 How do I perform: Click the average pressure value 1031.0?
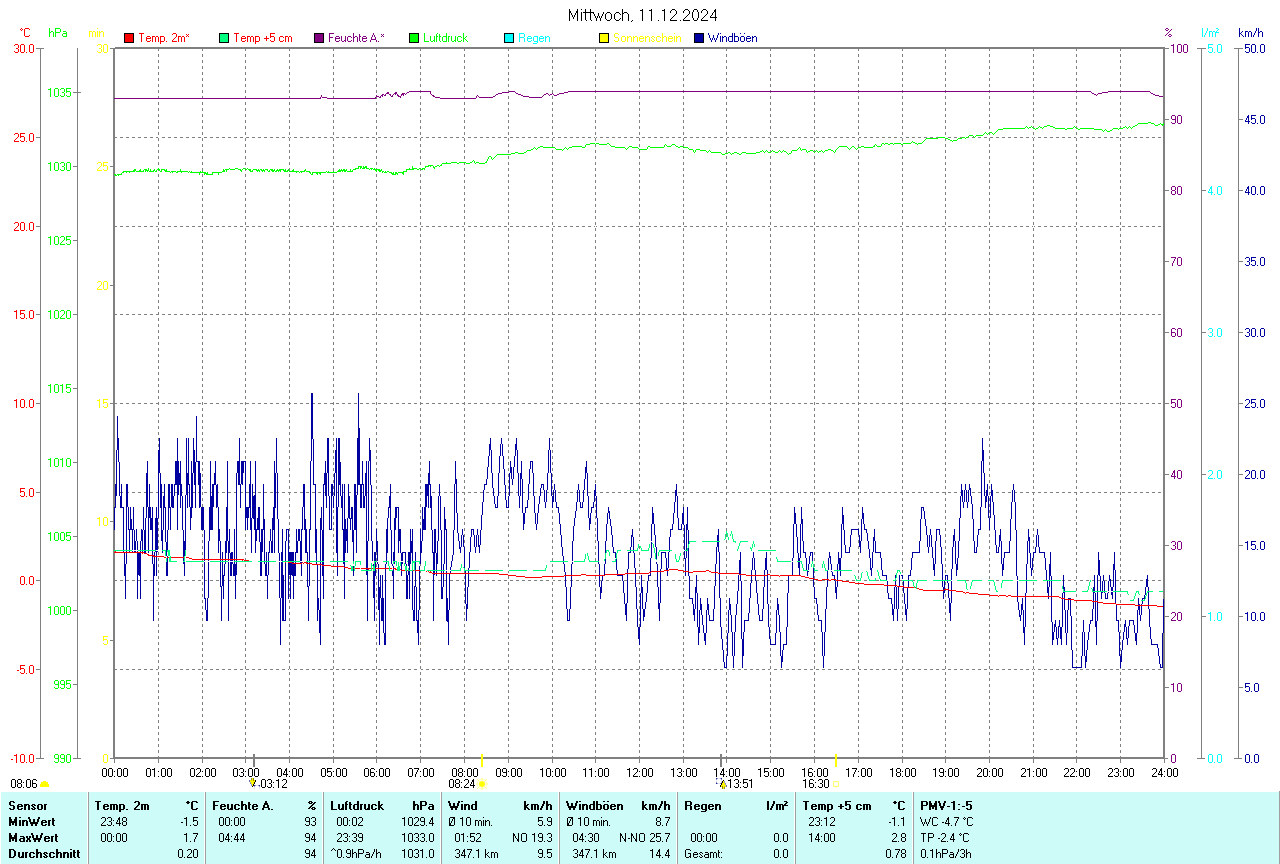tap(418, 854)
